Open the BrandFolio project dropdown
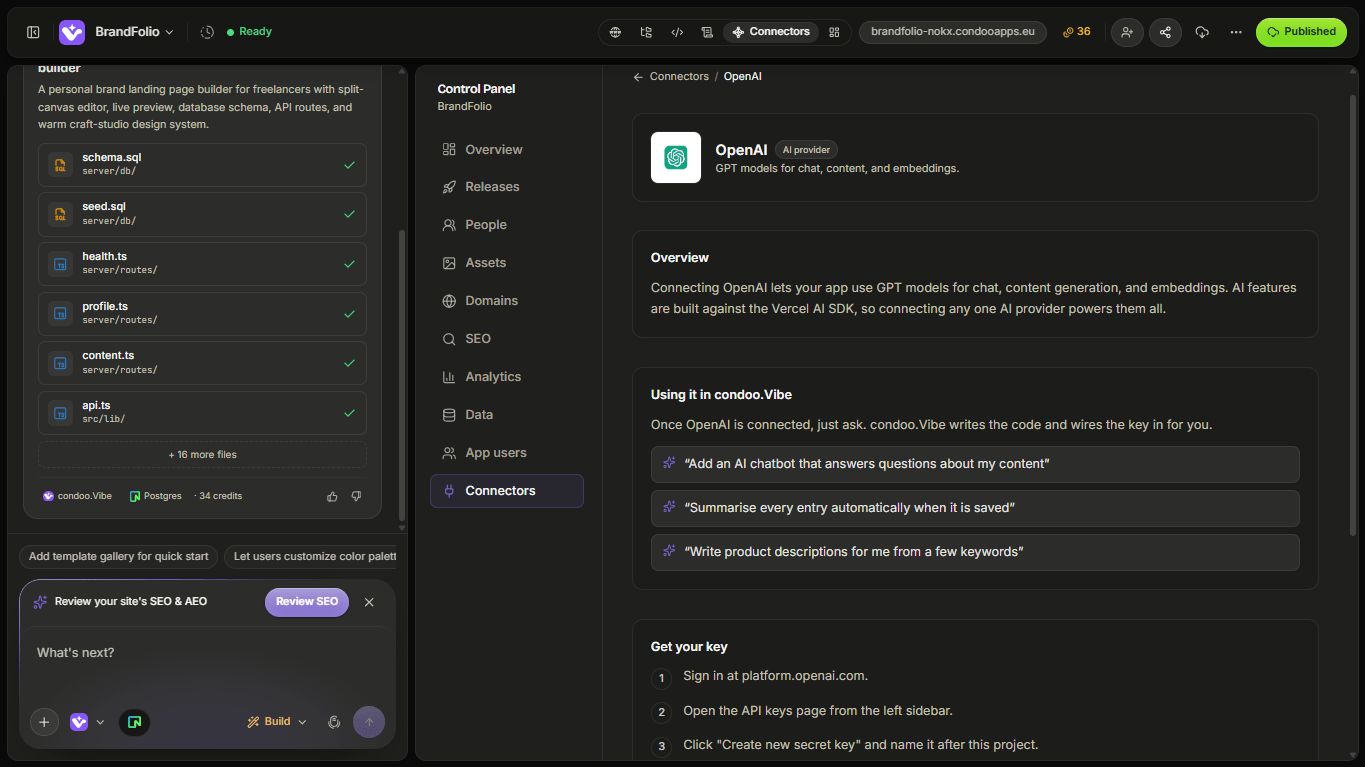This screenshot has height=767, width=1365. (134, 32)
